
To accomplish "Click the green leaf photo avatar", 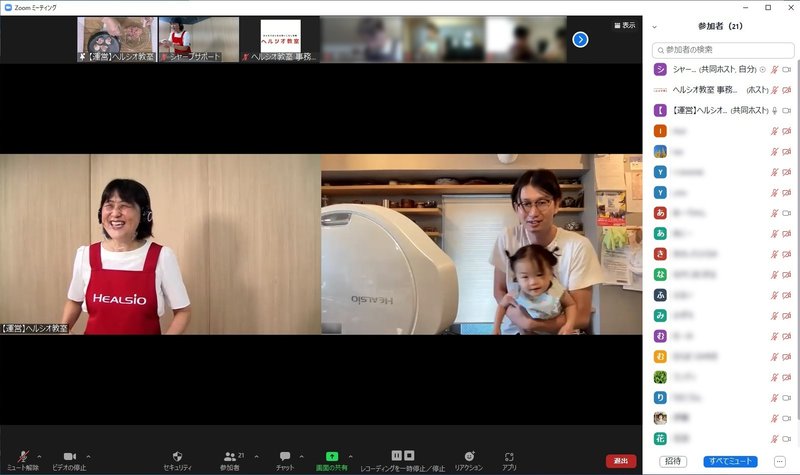I will coord(660,377).
